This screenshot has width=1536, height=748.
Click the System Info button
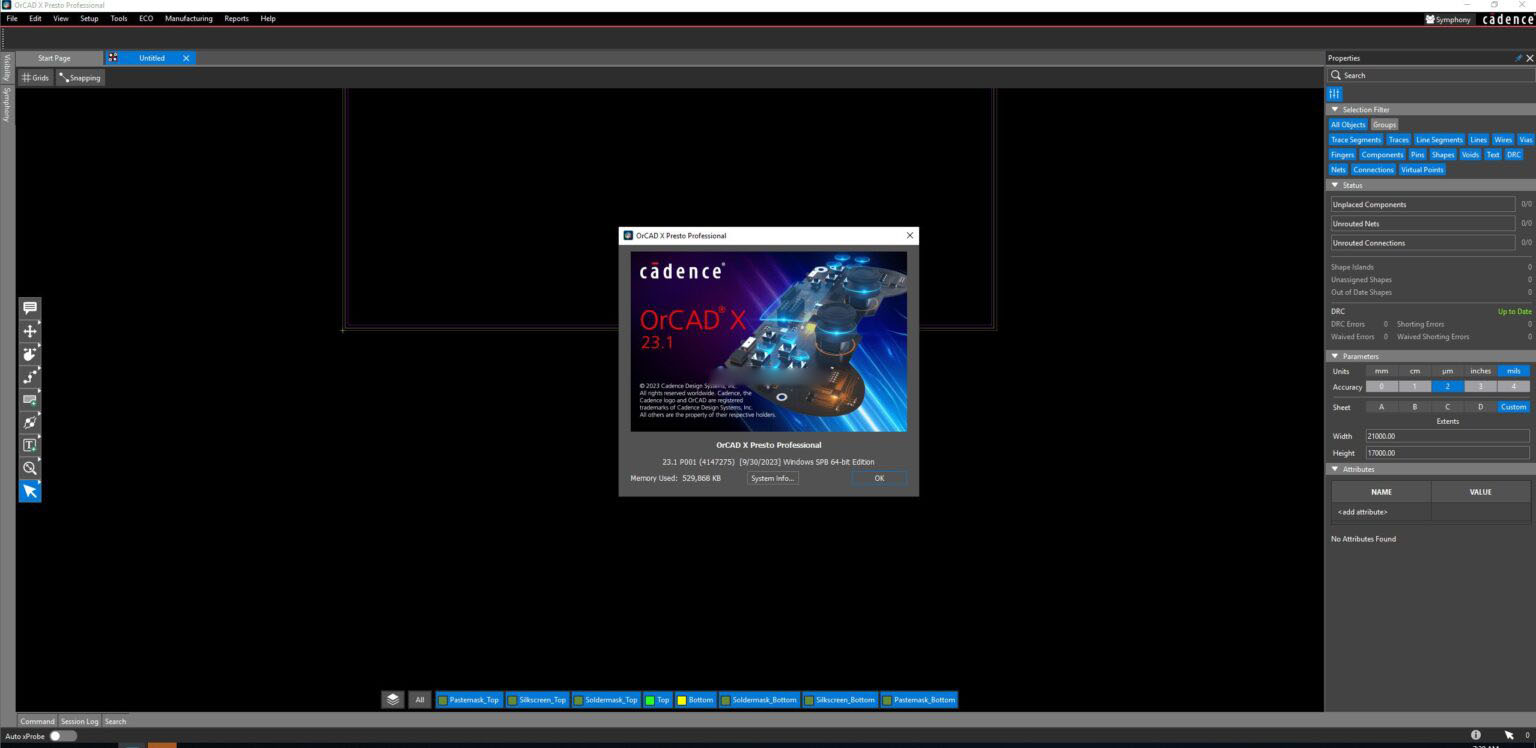point(773,478)
